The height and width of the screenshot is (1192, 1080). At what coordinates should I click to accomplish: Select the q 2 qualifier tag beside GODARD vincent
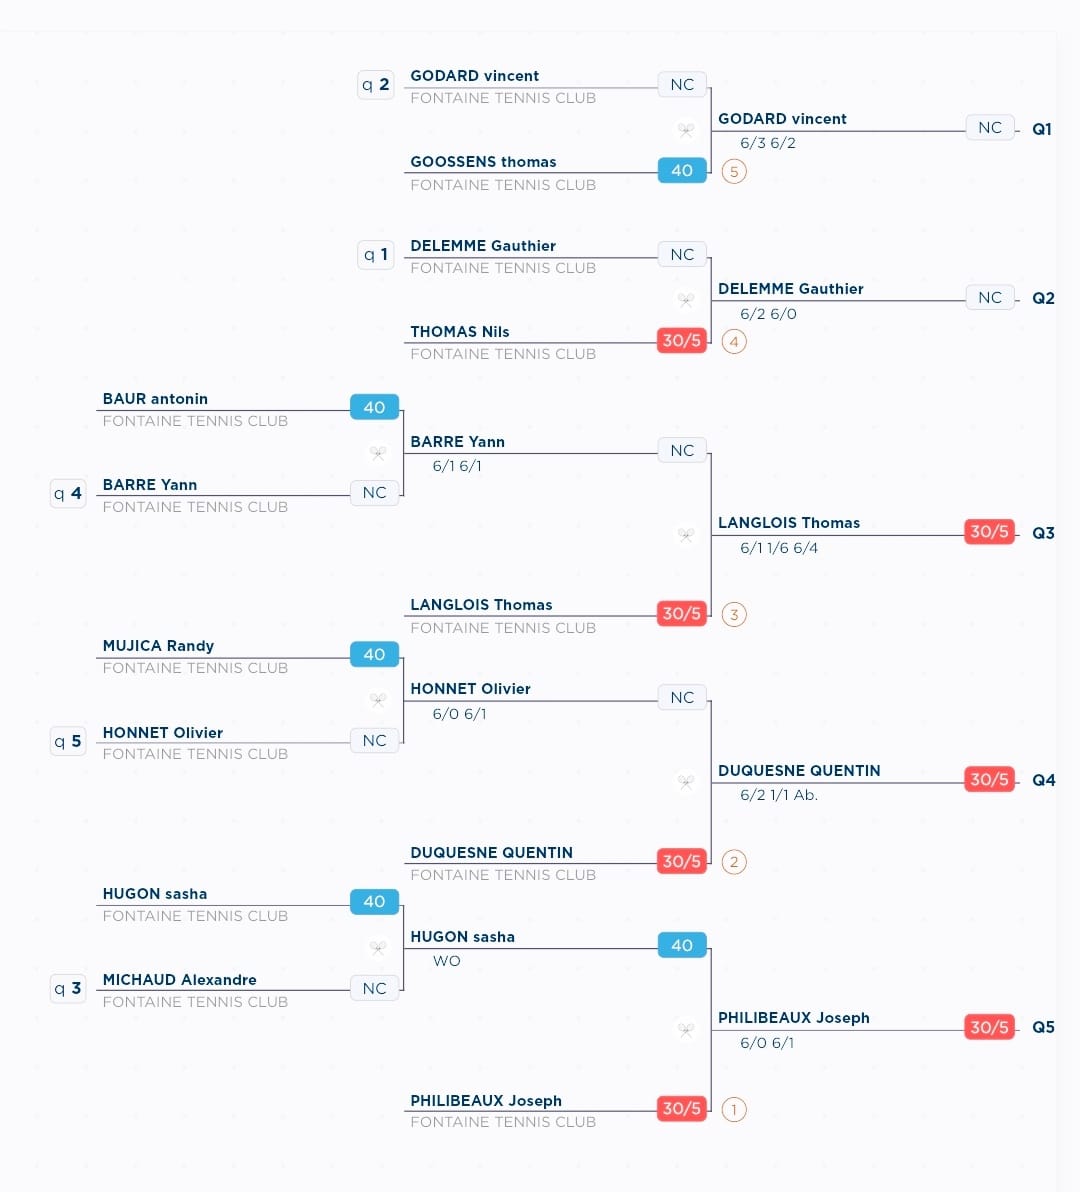pyautogui.click(x=375, y=84)
